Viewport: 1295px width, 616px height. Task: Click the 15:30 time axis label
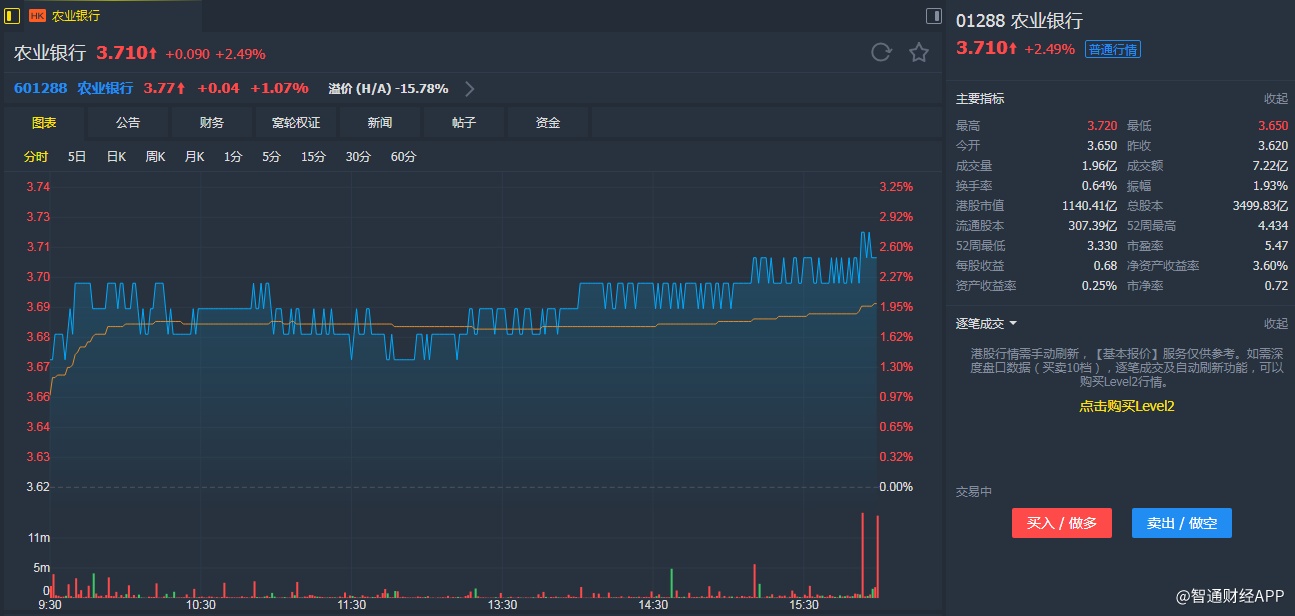[x=804, y=606]
